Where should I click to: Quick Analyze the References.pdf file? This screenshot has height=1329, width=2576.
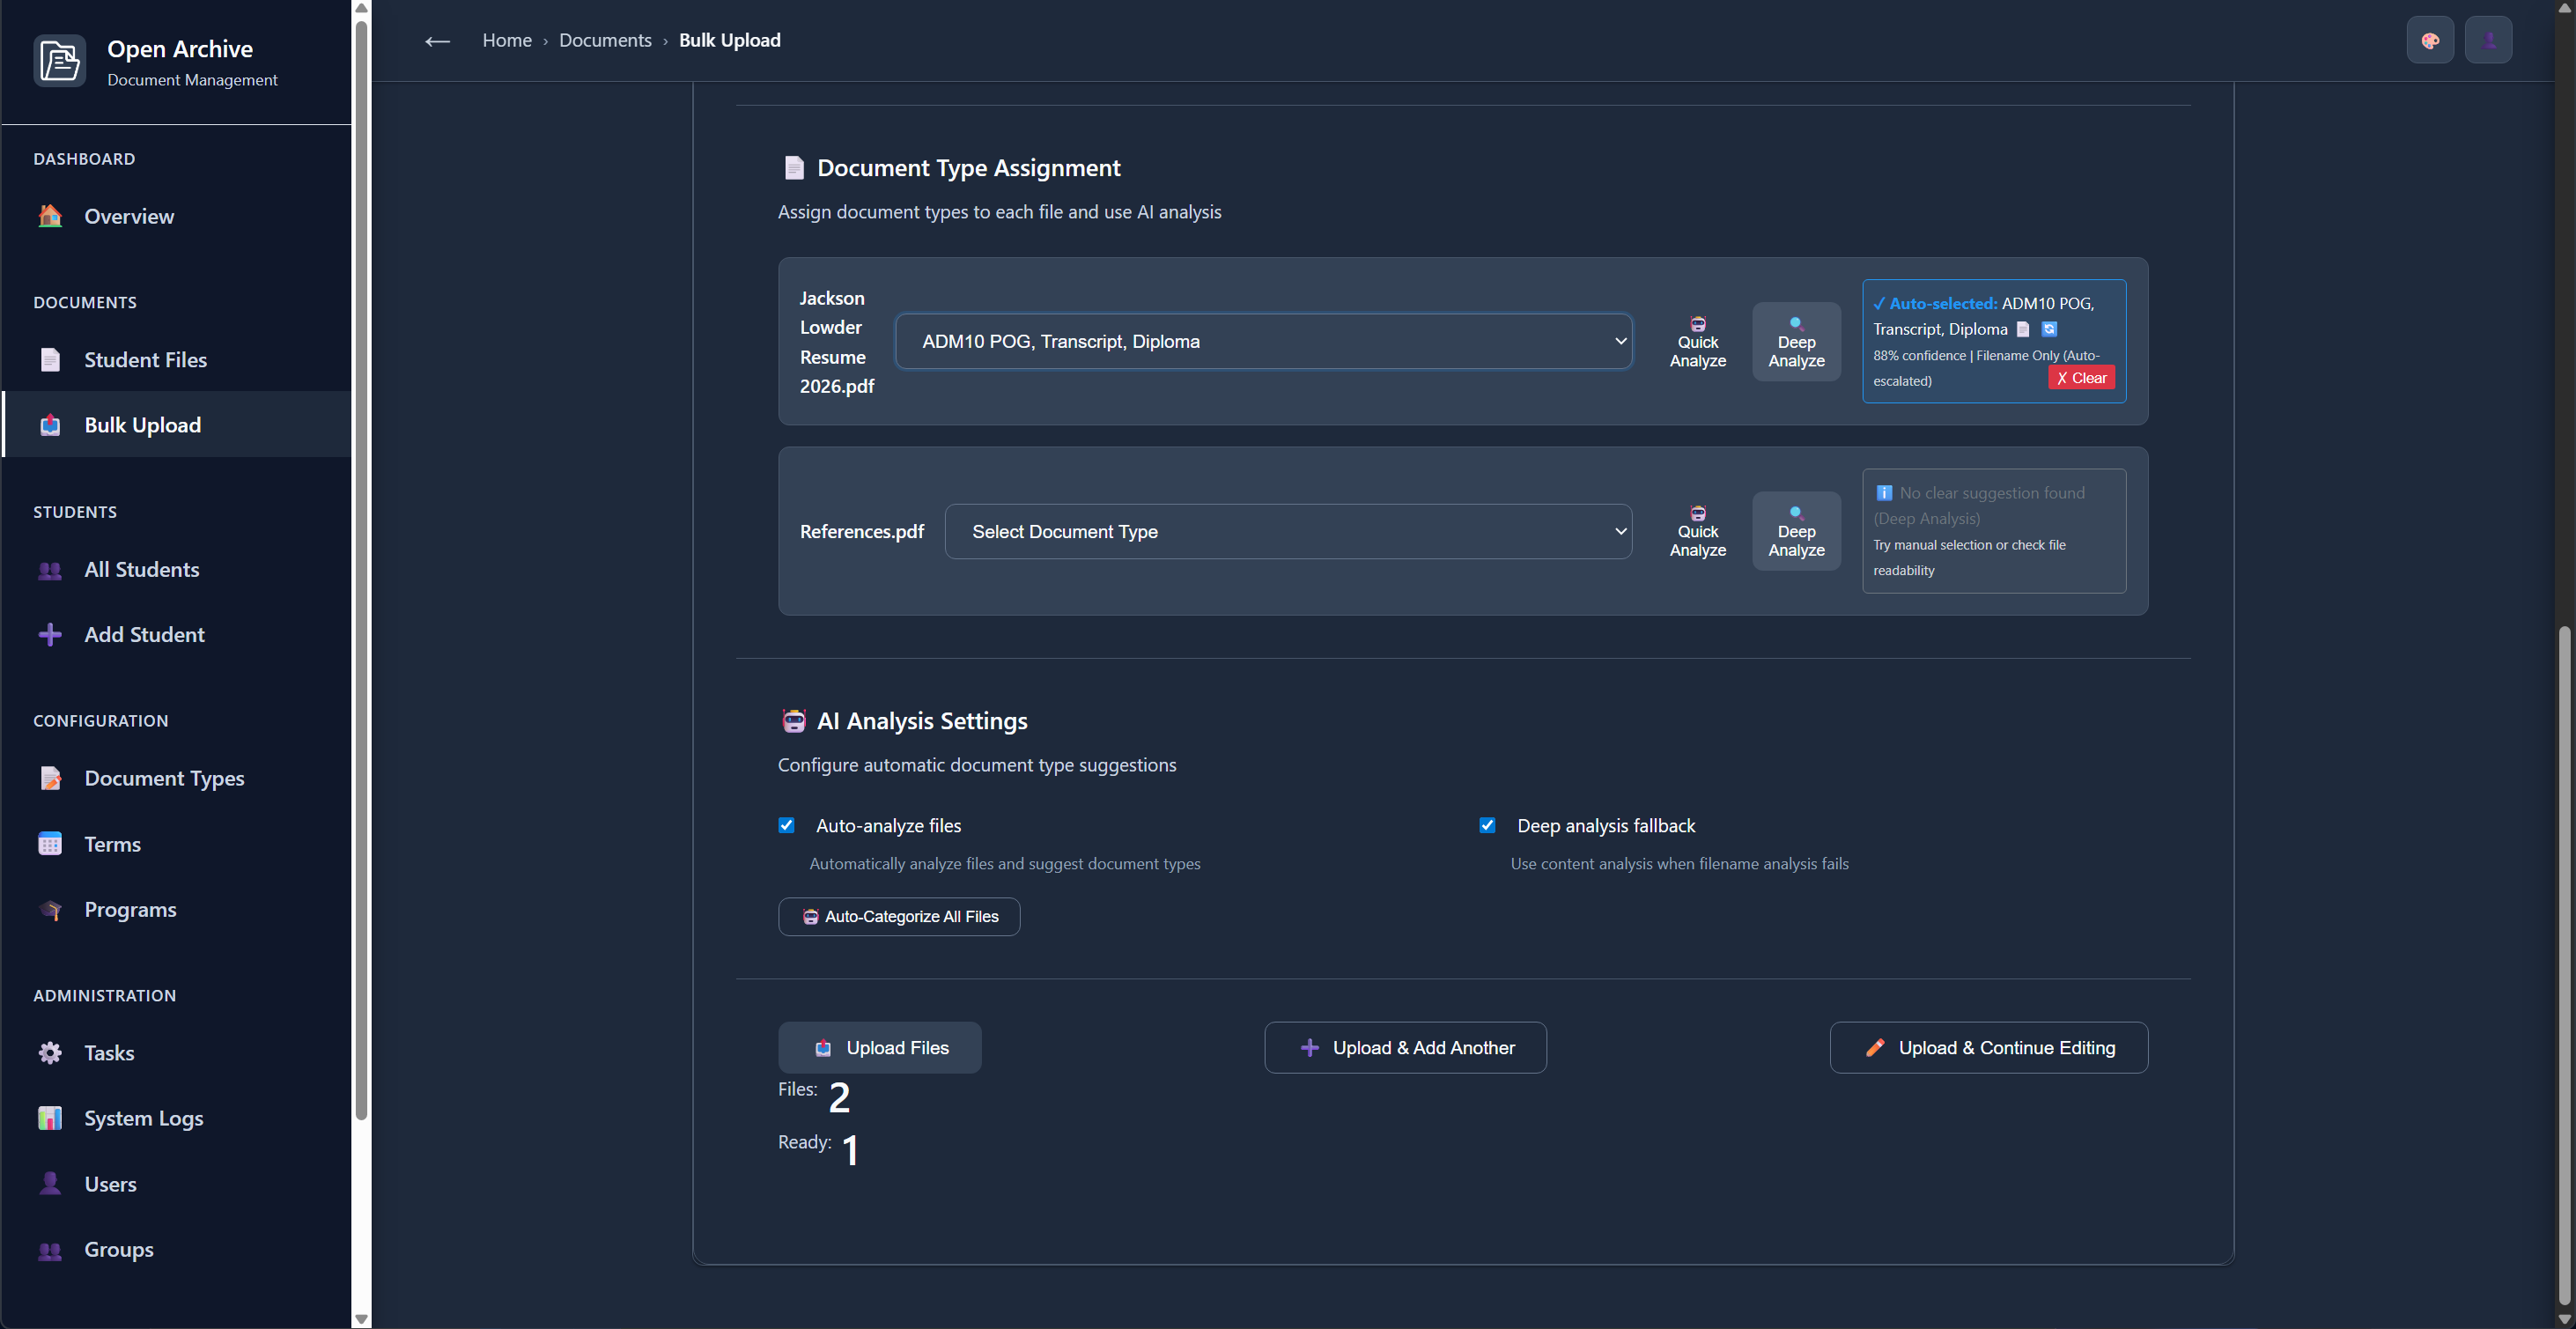tap(1698, 531)
